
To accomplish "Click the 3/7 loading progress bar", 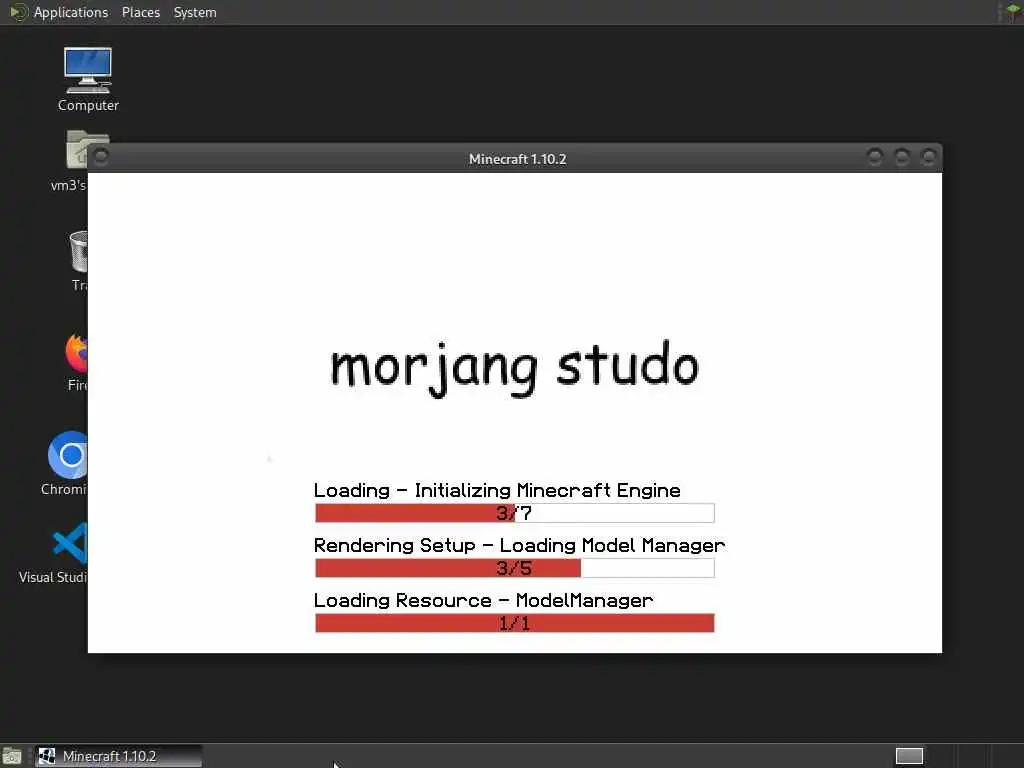I will point(515,513).
